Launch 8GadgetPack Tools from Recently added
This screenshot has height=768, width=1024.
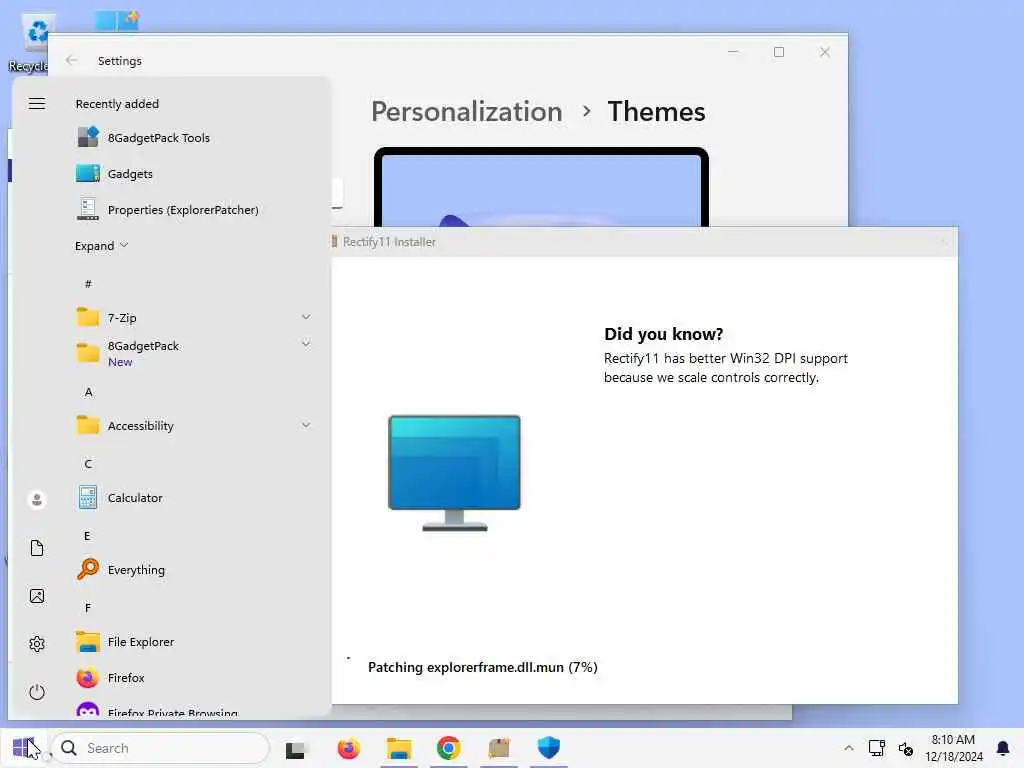point(195,138)
